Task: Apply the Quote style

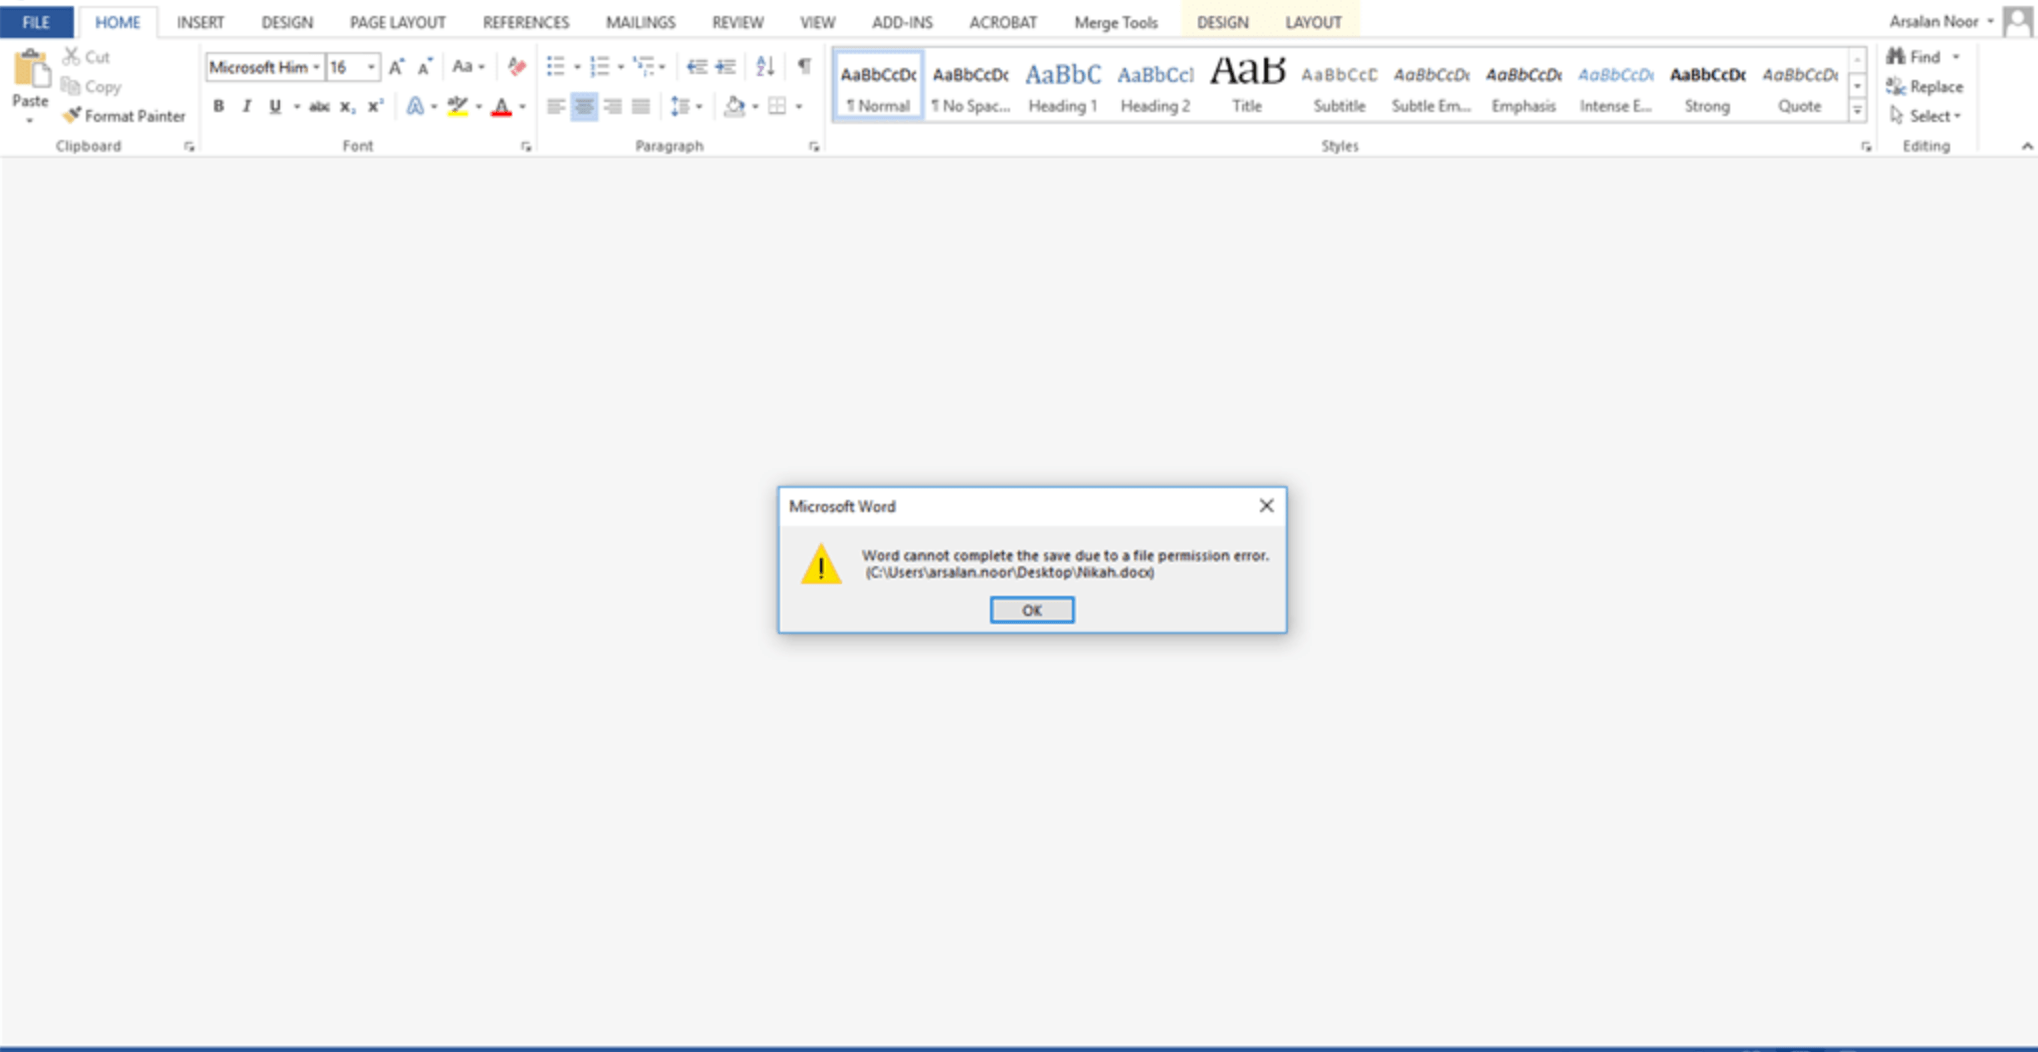Action: pyautogui.click(x=1799, y=86)
